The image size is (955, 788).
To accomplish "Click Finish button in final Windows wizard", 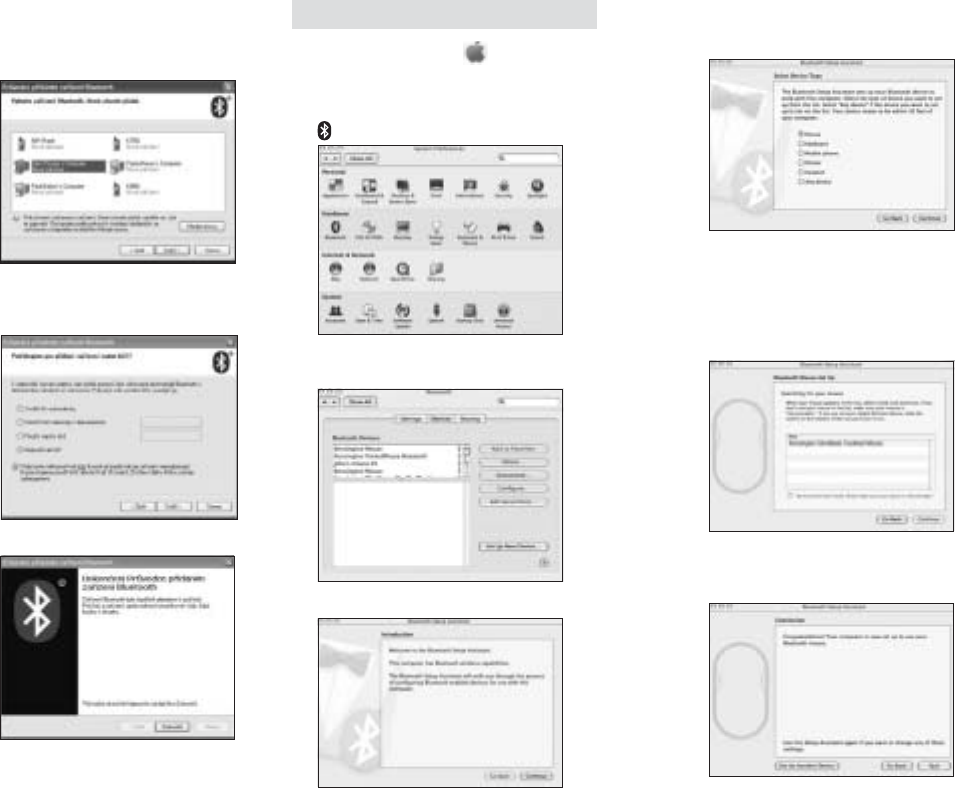I will 172,726.
